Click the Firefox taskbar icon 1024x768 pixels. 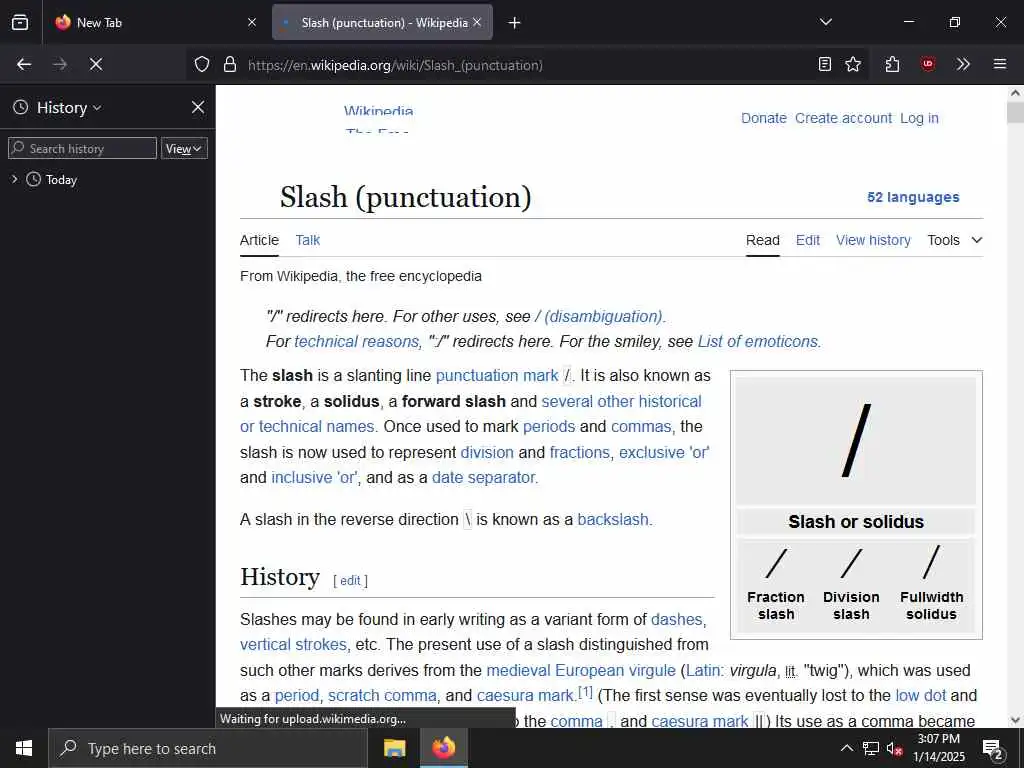443,748
